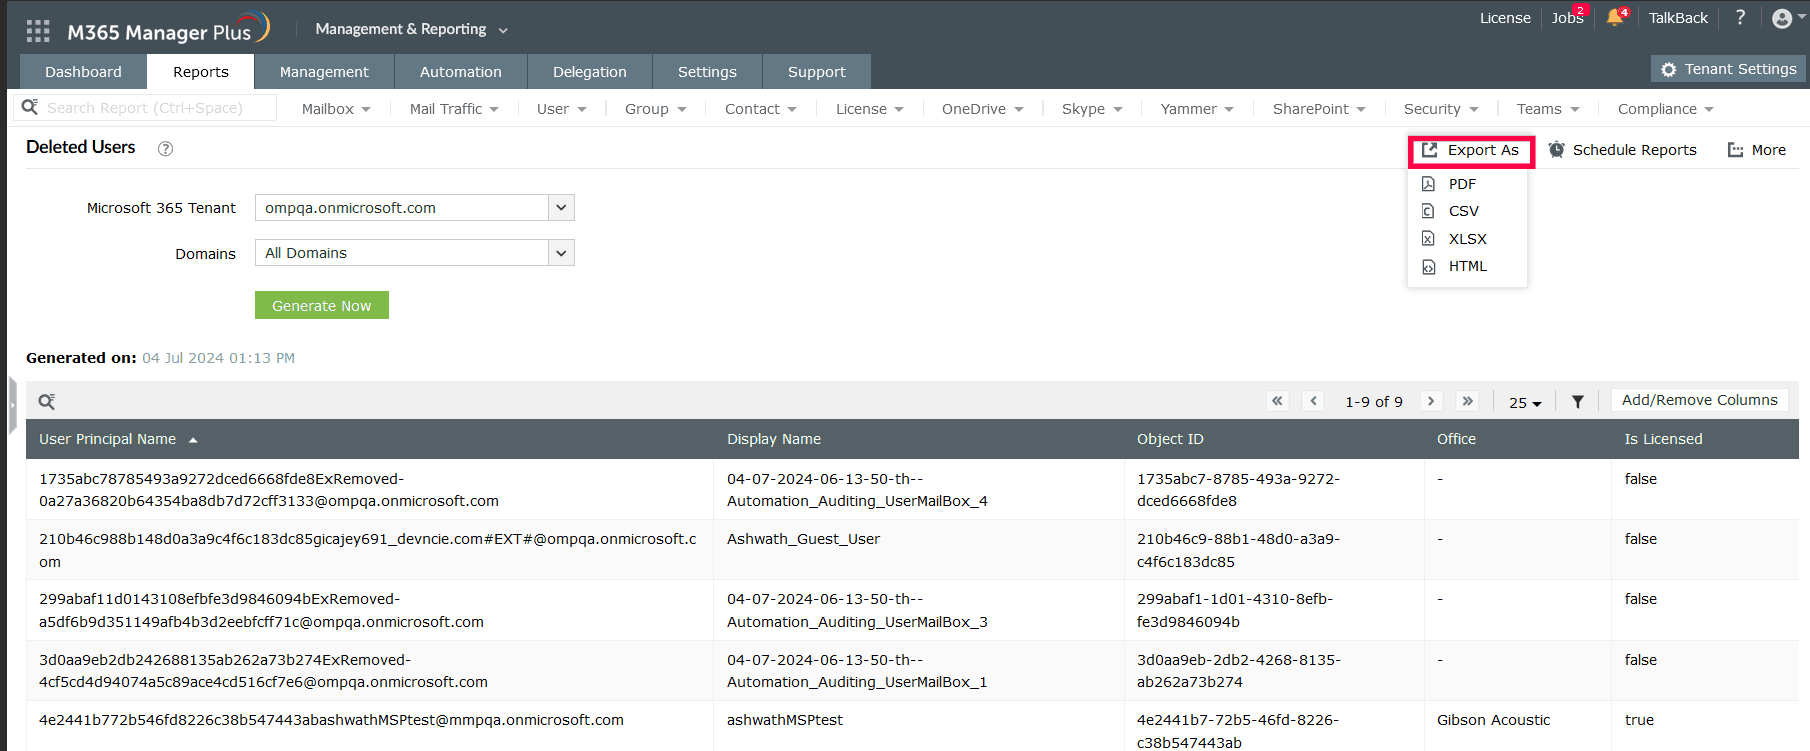This screenshot has height=751, width=1810.
Task: Change the rows per page dropdown
Action: click(1525, 402)
